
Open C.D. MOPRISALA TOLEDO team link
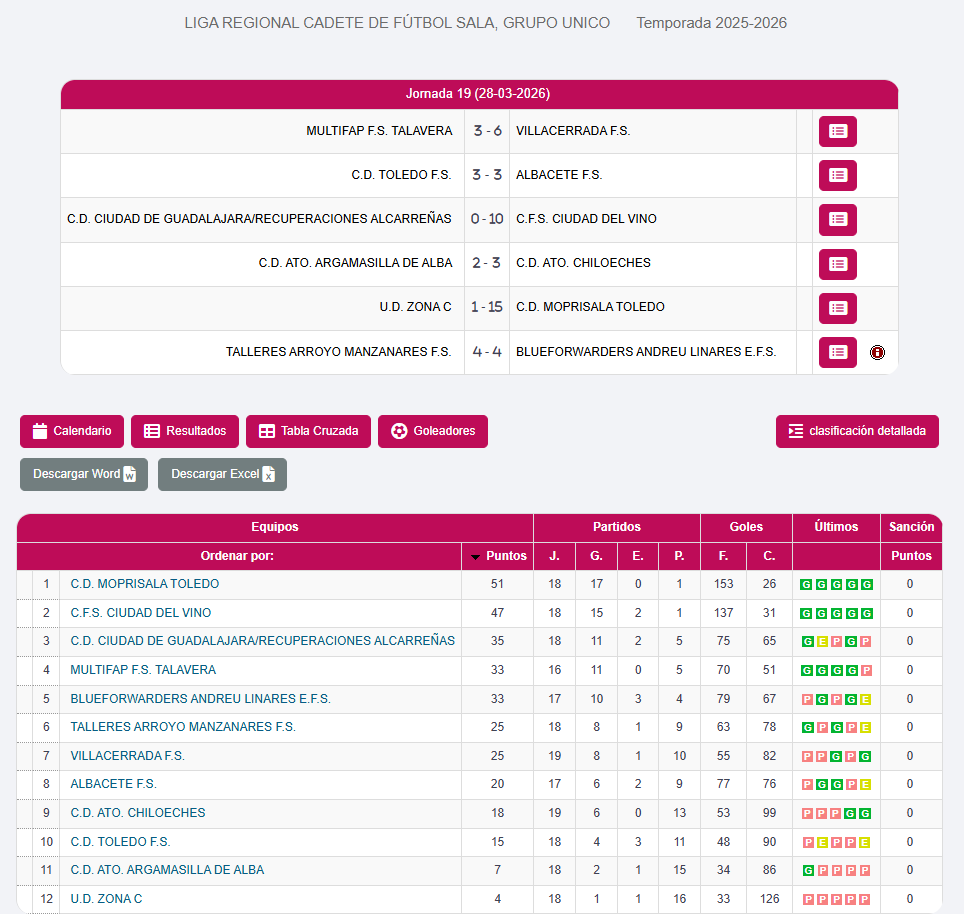[144, 584]
